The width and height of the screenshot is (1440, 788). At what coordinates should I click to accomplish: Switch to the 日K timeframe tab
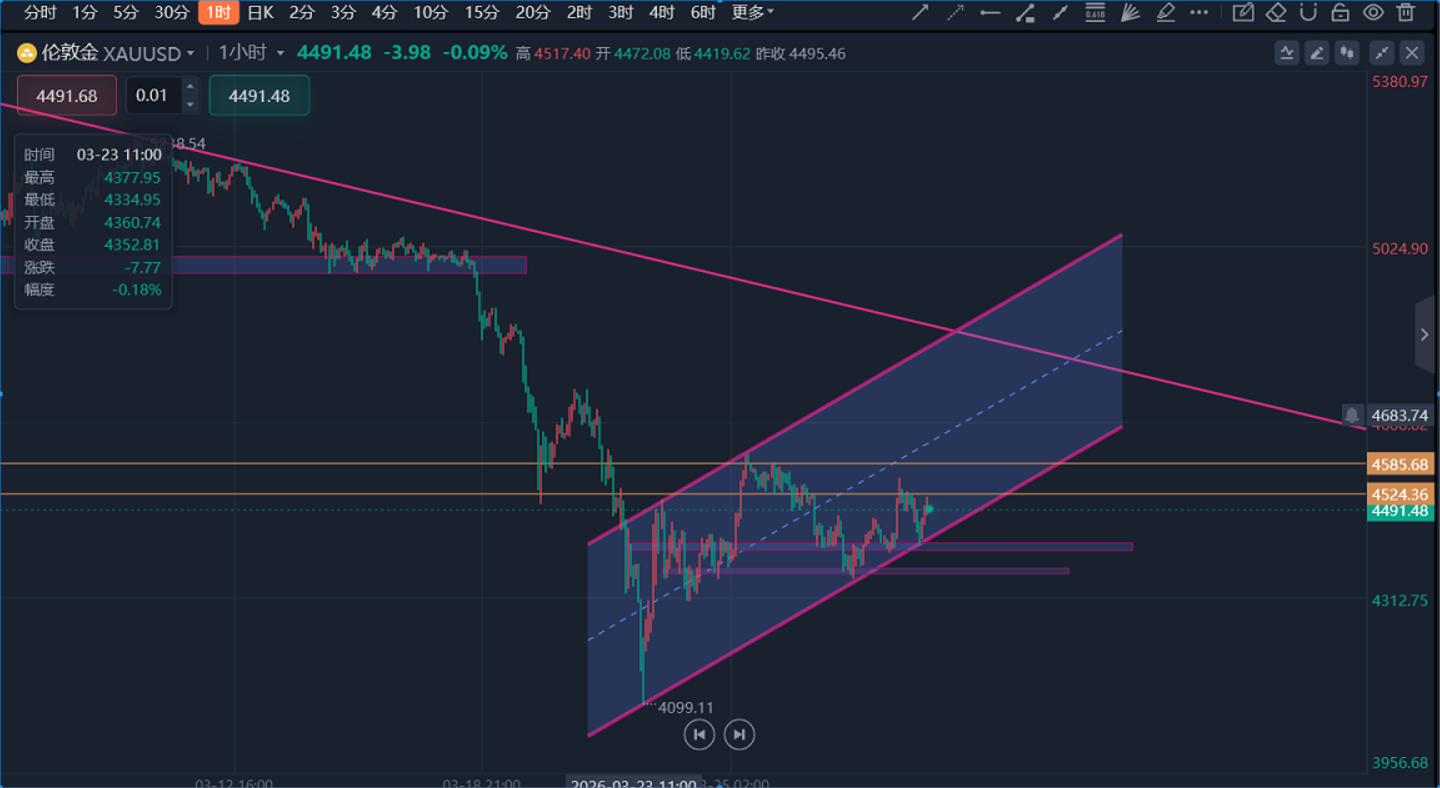(261, 13)
